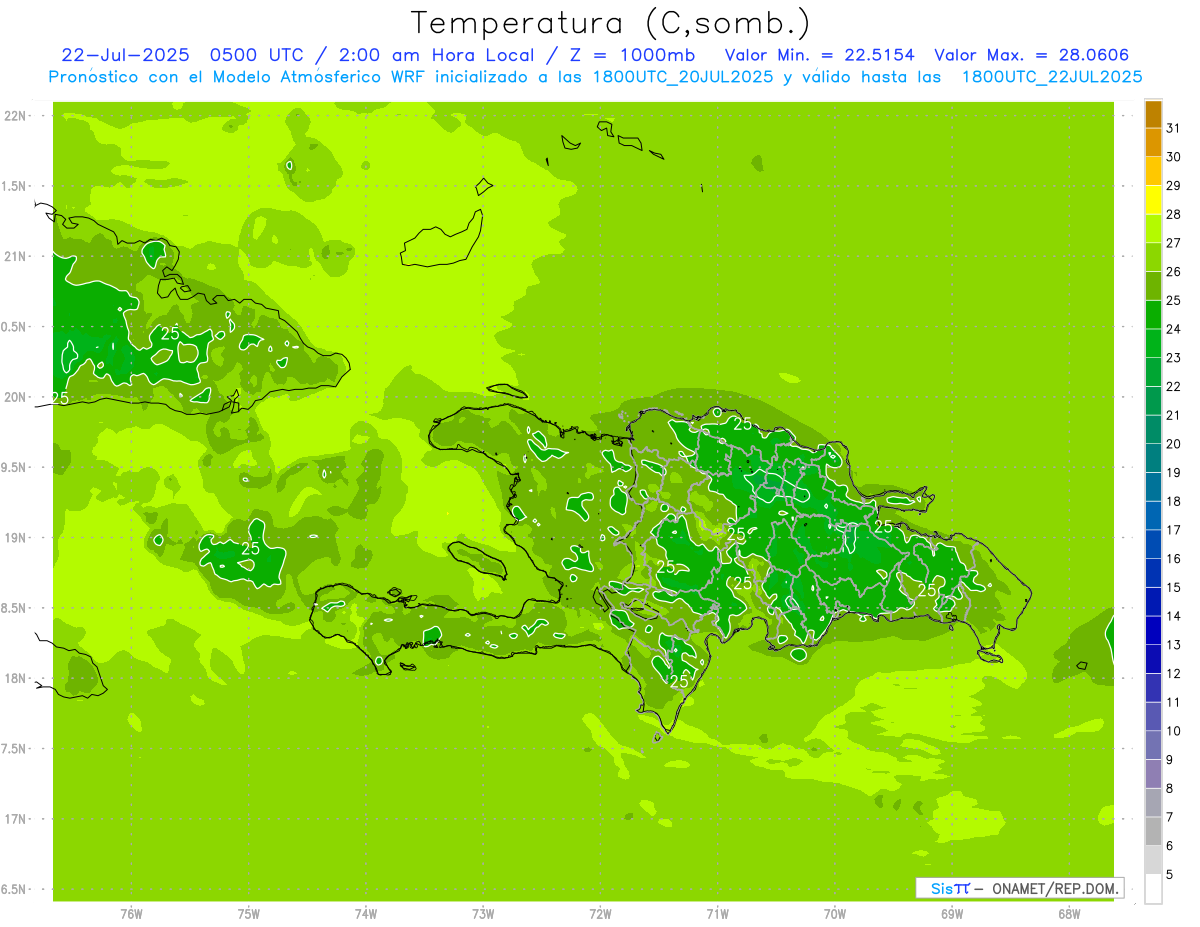Viewport: 1200px width, 927px height.
Task: Click the title "Temperatura (C,somb.)"
Action: tap(611, 23)
